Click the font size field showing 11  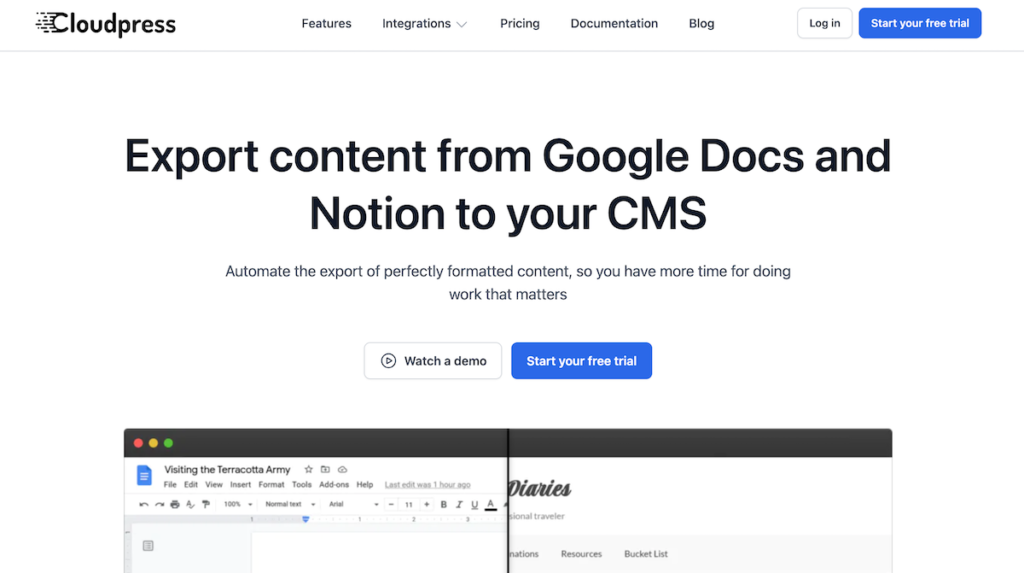[x=409, y=504]
